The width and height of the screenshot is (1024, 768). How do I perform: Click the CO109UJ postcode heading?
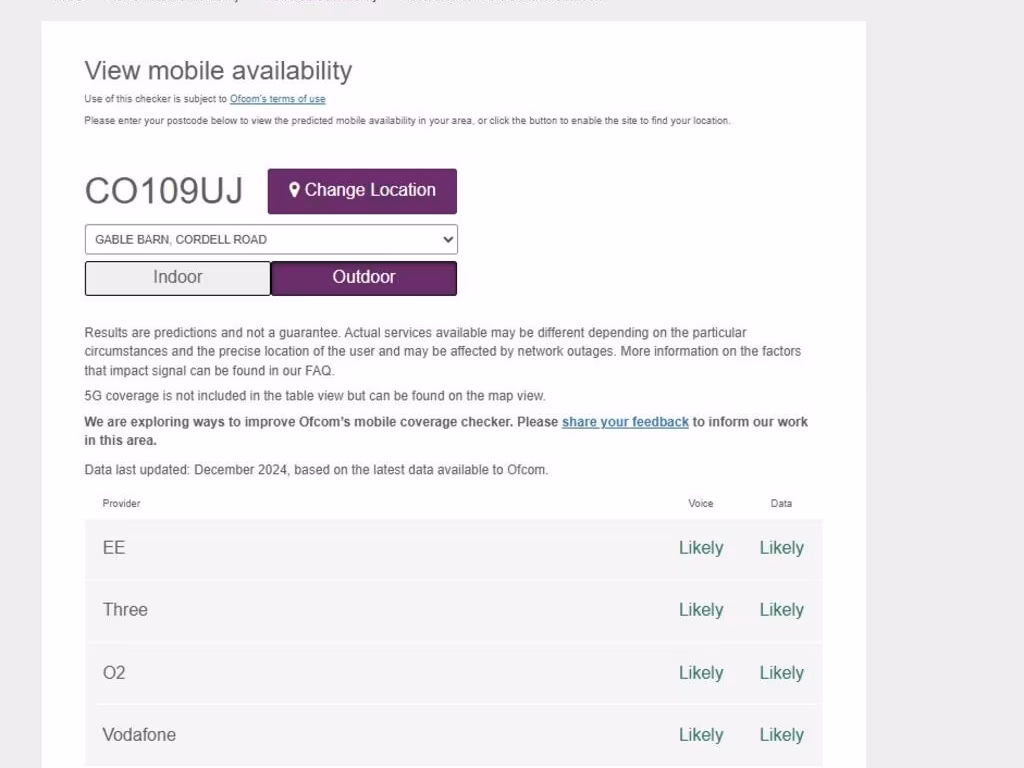point(164,191)
